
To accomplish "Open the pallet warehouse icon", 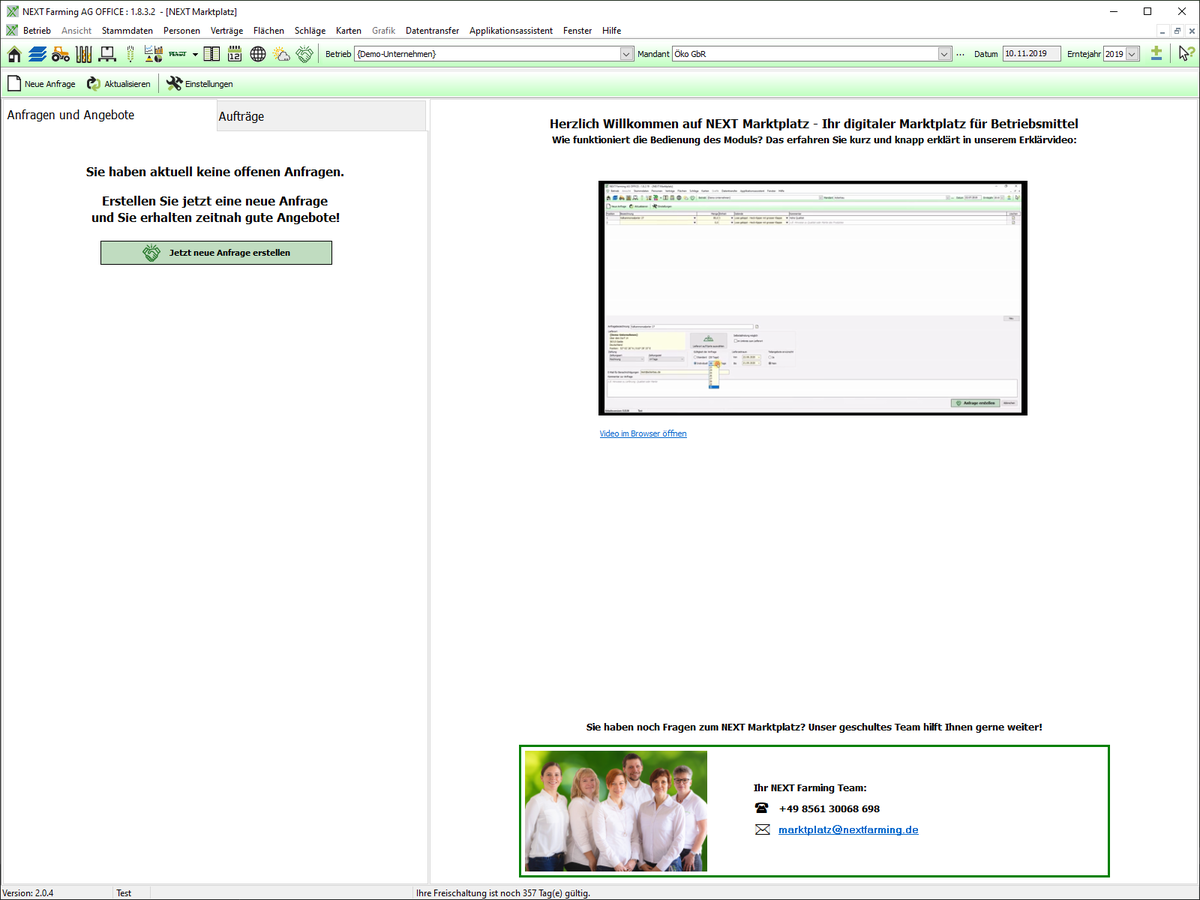I will [107, 54].
